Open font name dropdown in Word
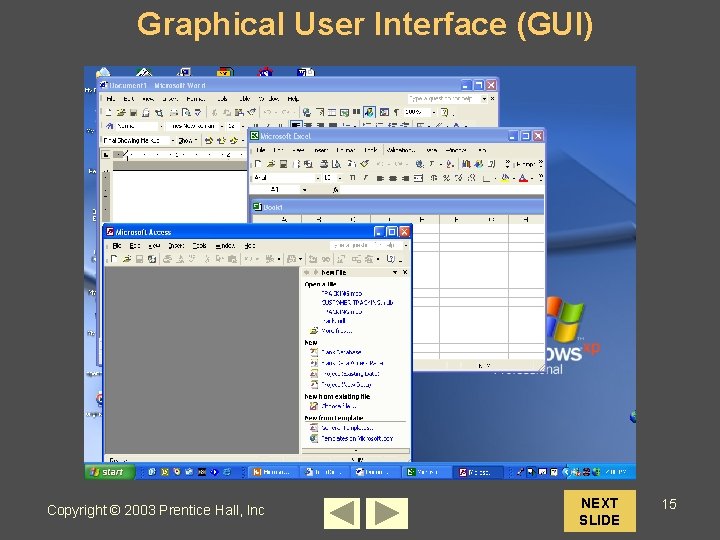Screen dimensions: 720x540 click(x=221, y=126)
